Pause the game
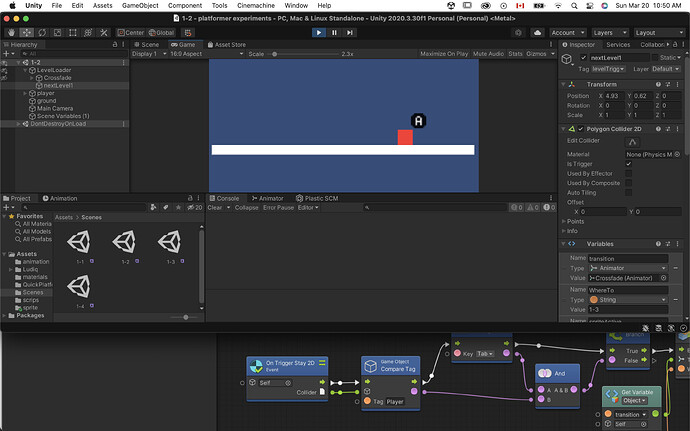 click(334, 33)
